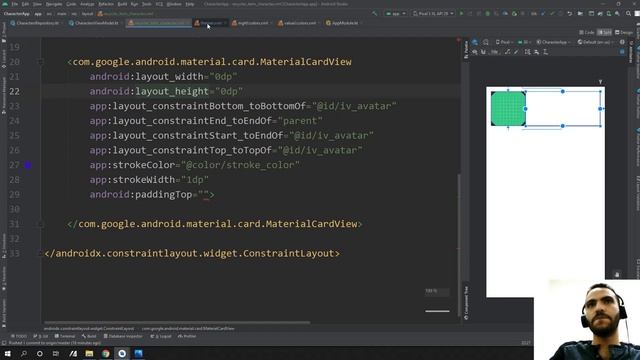640x360 pixels.
Task: Click the clear constraints icon
Action: pos(507,52)
